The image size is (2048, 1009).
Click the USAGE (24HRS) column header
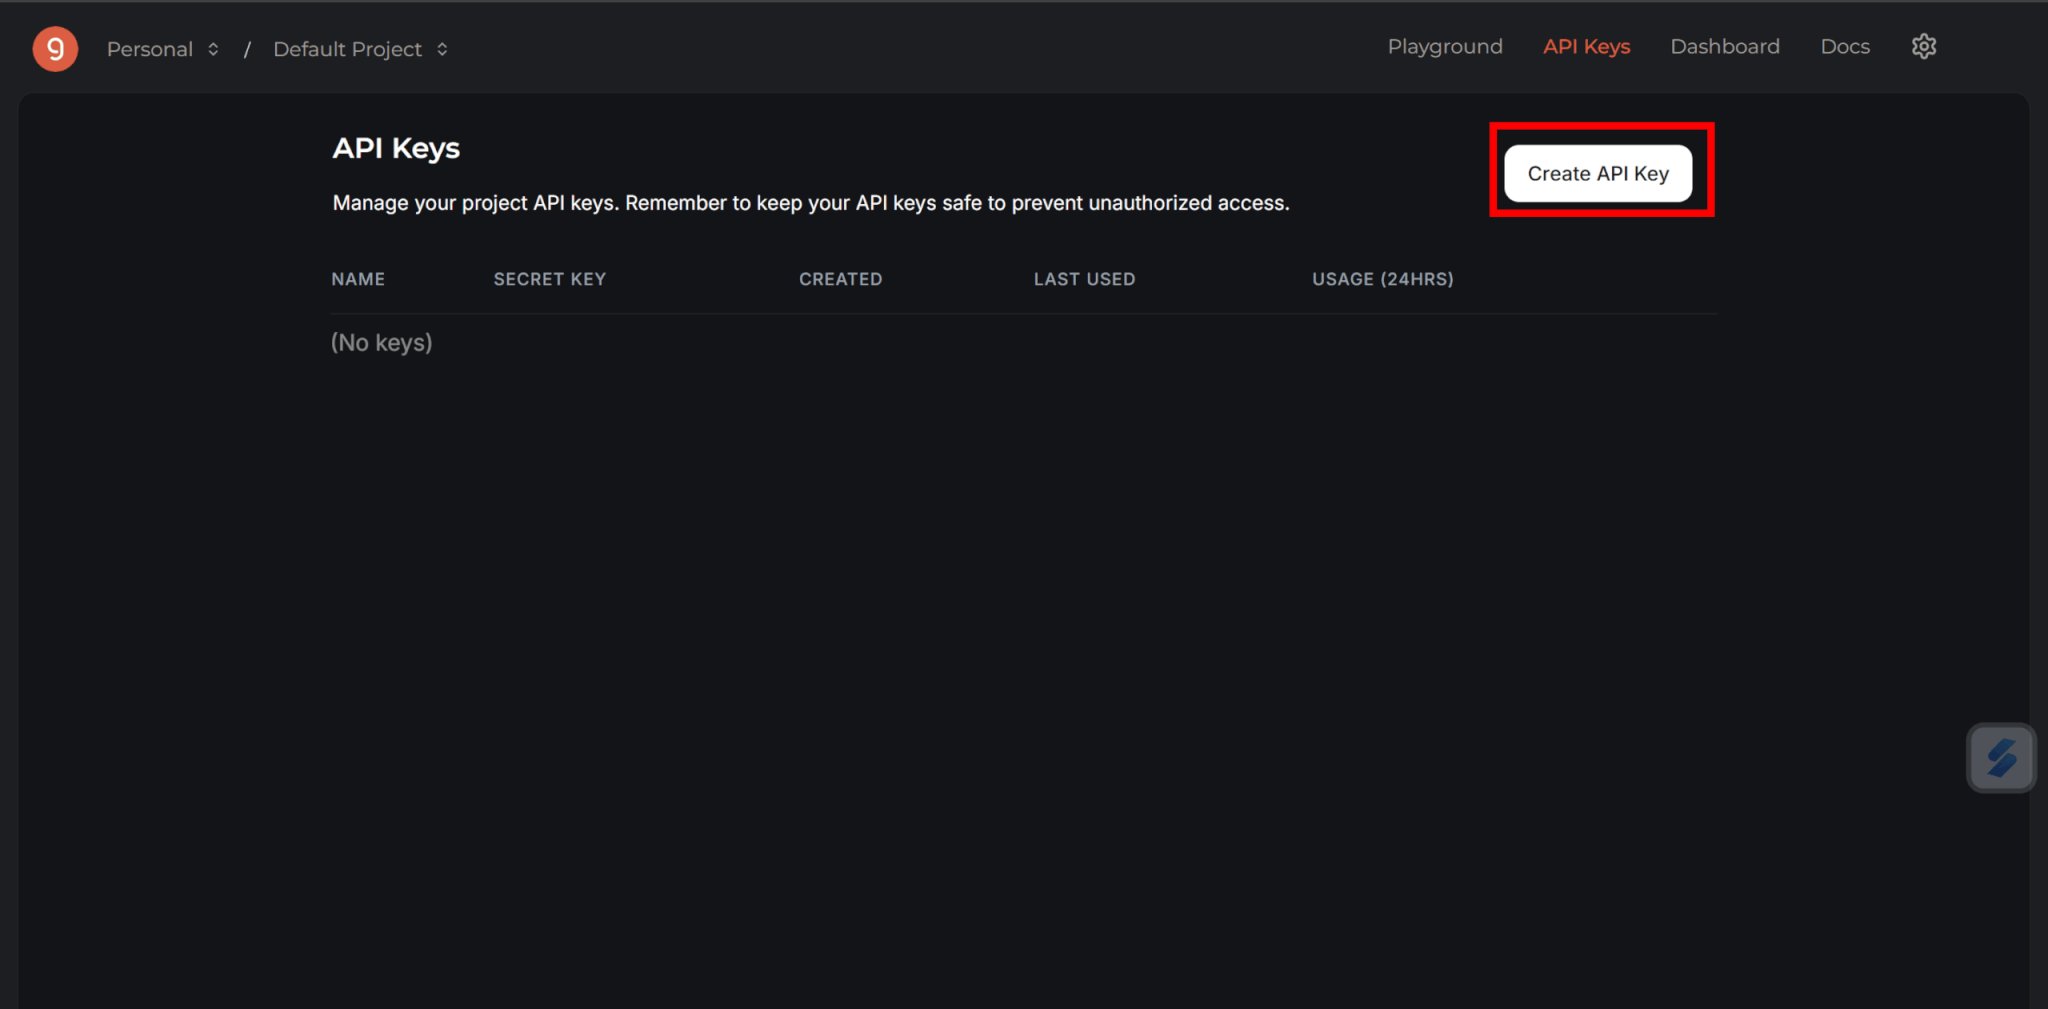(1382, 279)
